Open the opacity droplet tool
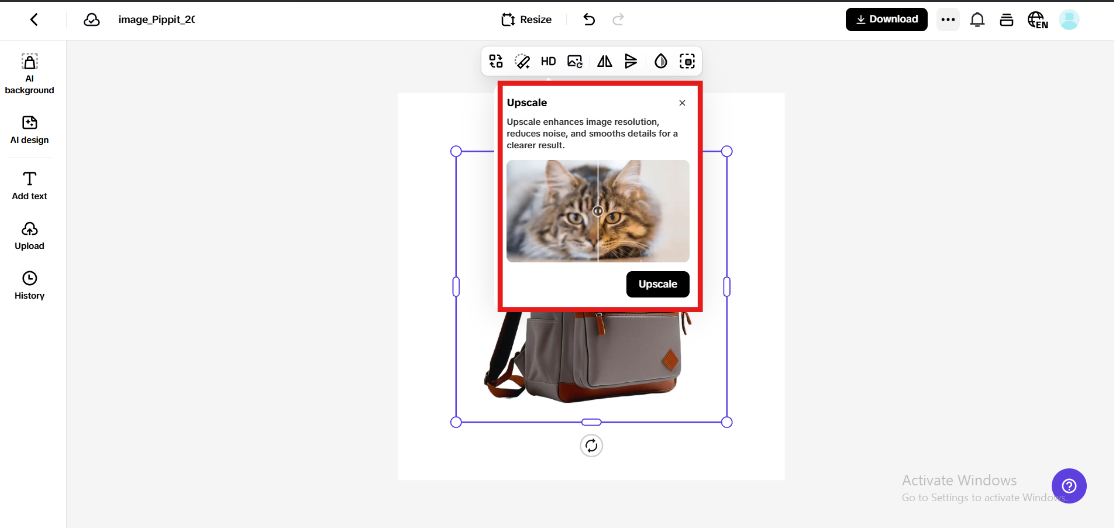1114x528 pixels. pos(660,61)
